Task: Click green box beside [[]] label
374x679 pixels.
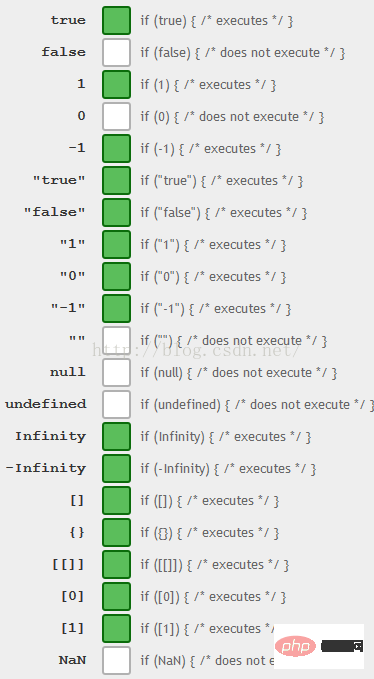Action: tap(116, 565)
